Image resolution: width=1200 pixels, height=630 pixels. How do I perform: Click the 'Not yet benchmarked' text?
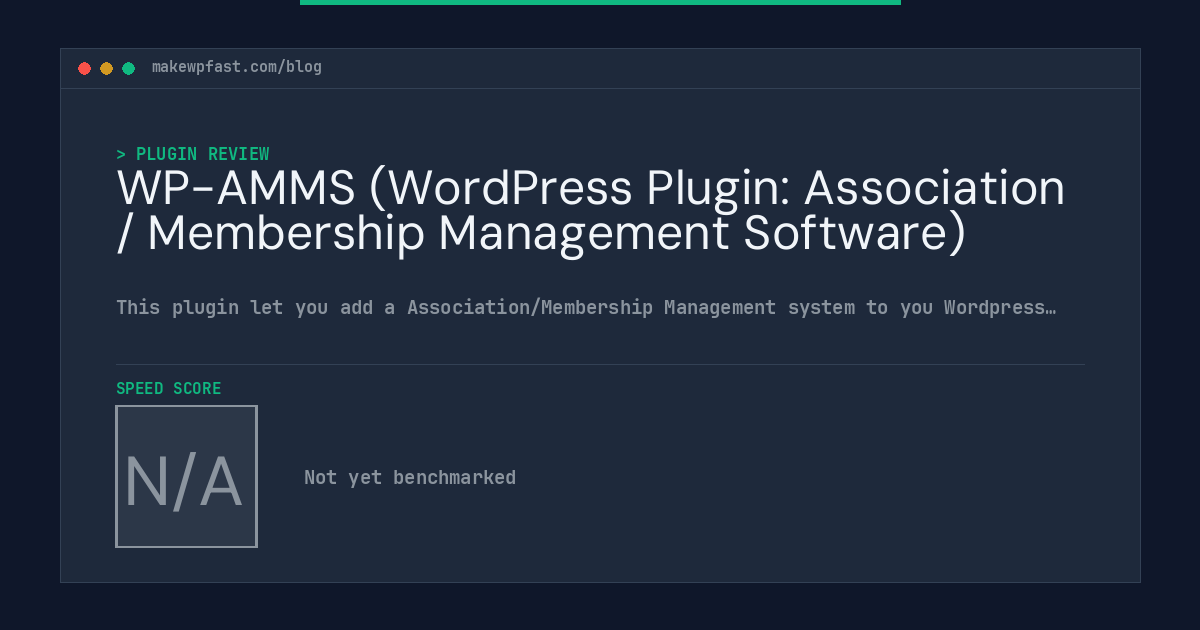(410, 477)
